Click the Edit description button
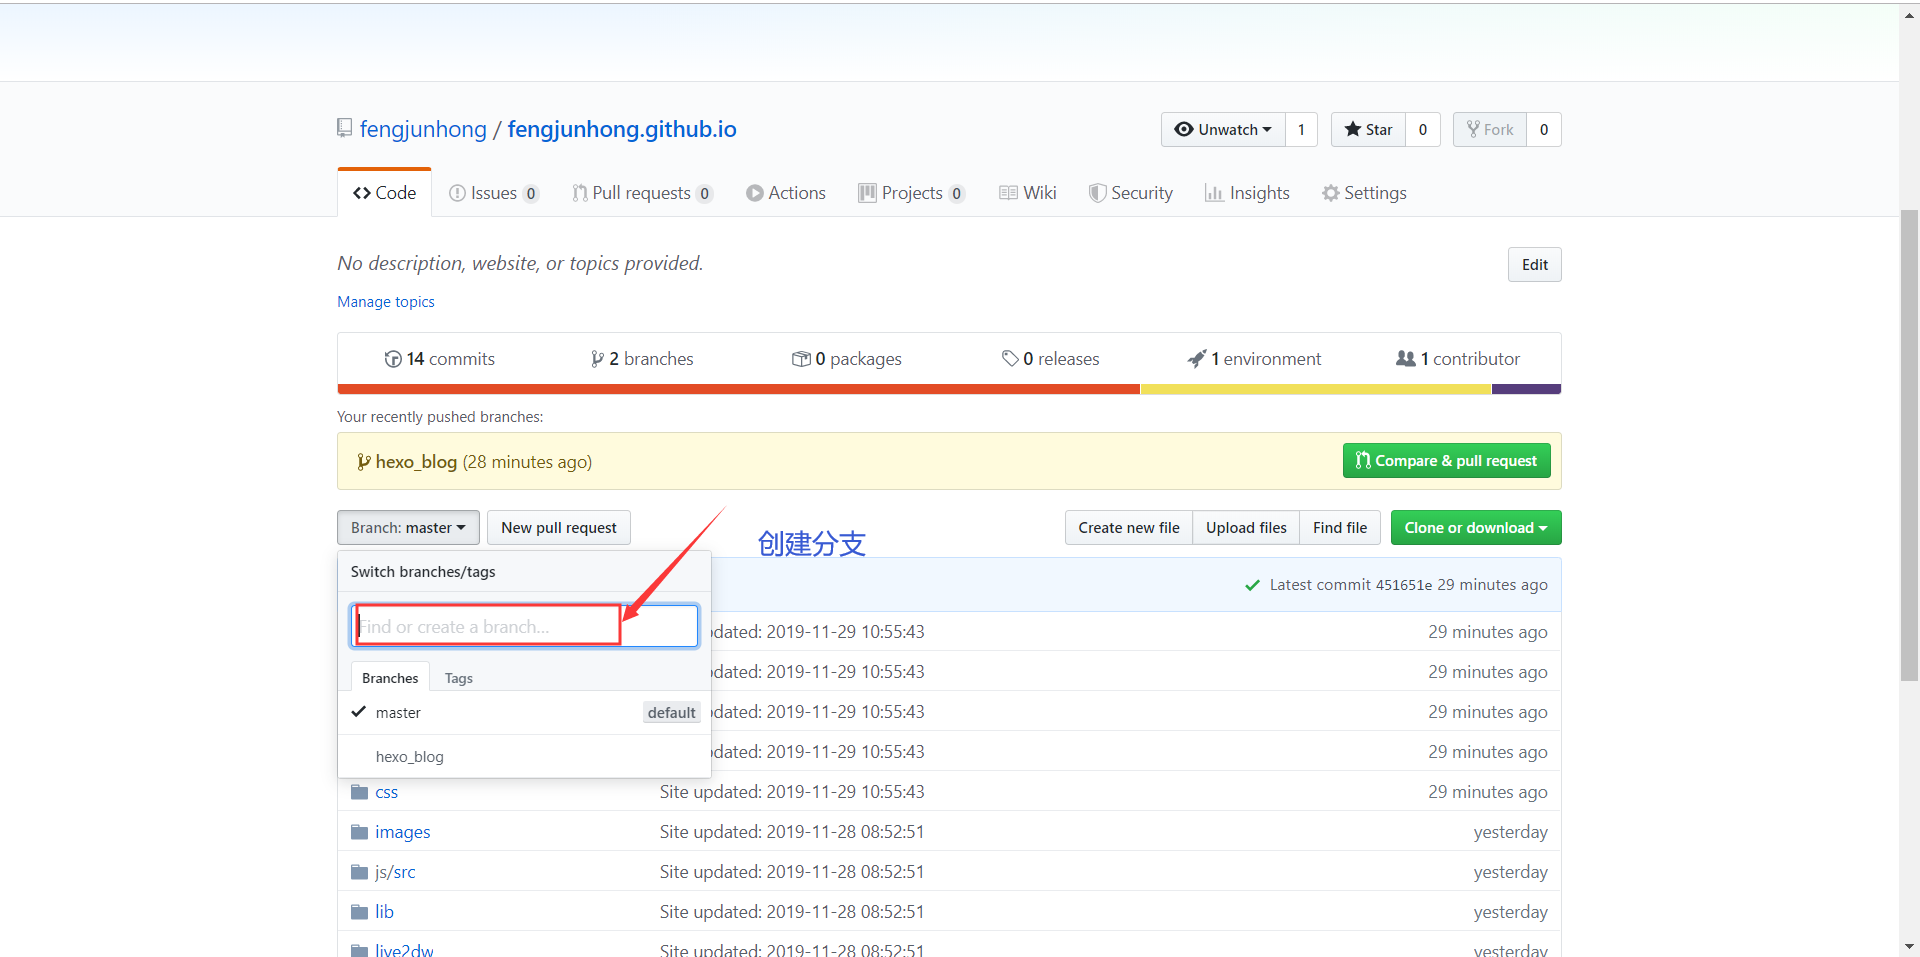Image resolution: width=1920 pixels, height=957 pixels. (x=1534, y=264)
